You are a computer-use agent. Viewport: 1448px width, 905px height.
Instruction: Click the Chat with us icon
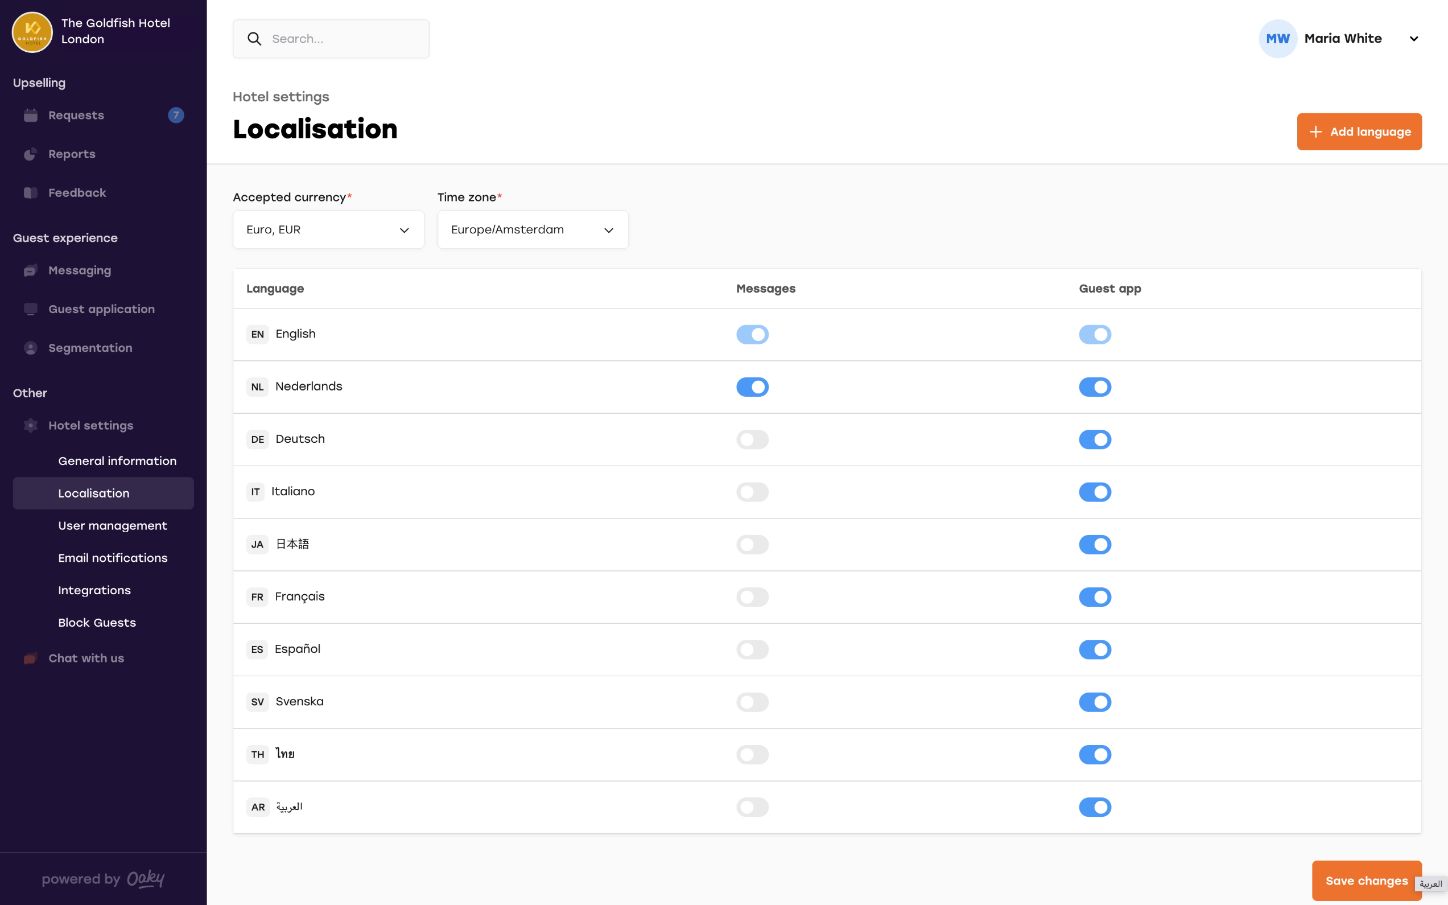[x=31, y=658]
